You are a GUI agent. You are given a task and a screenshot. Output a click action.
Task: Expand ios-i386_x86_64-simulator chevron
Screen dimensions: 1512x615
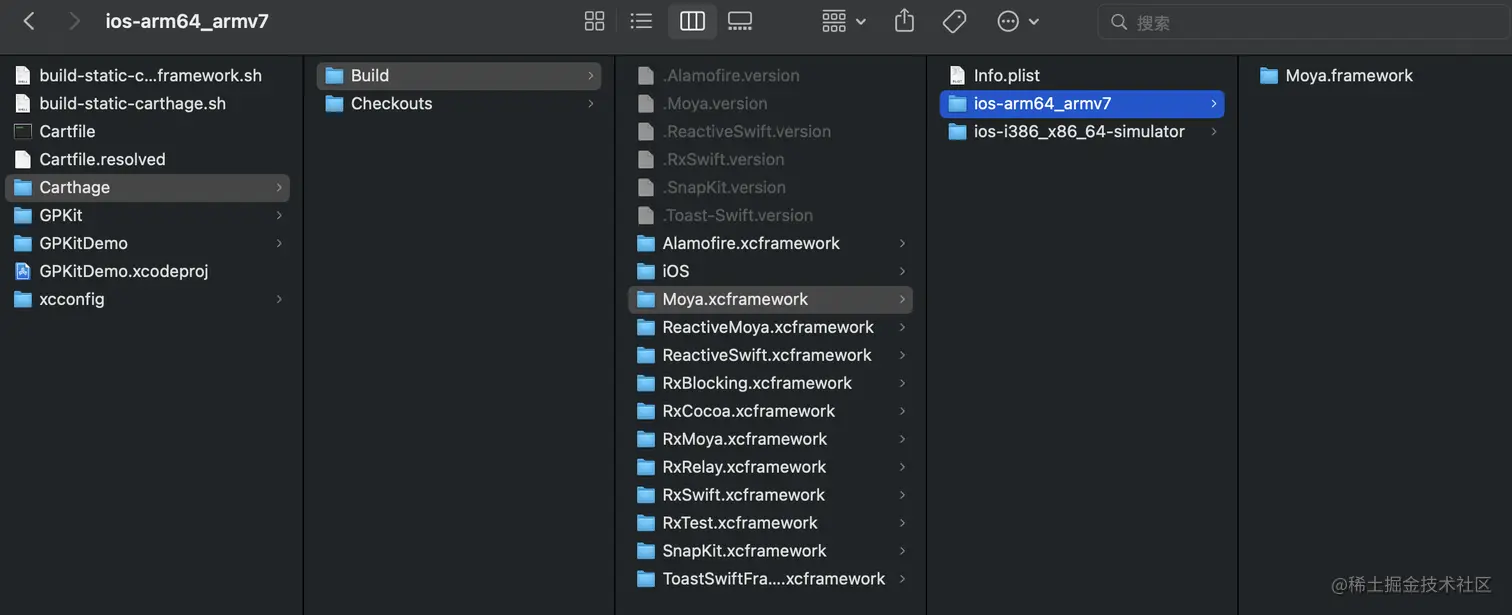(x=1214, y=131)
